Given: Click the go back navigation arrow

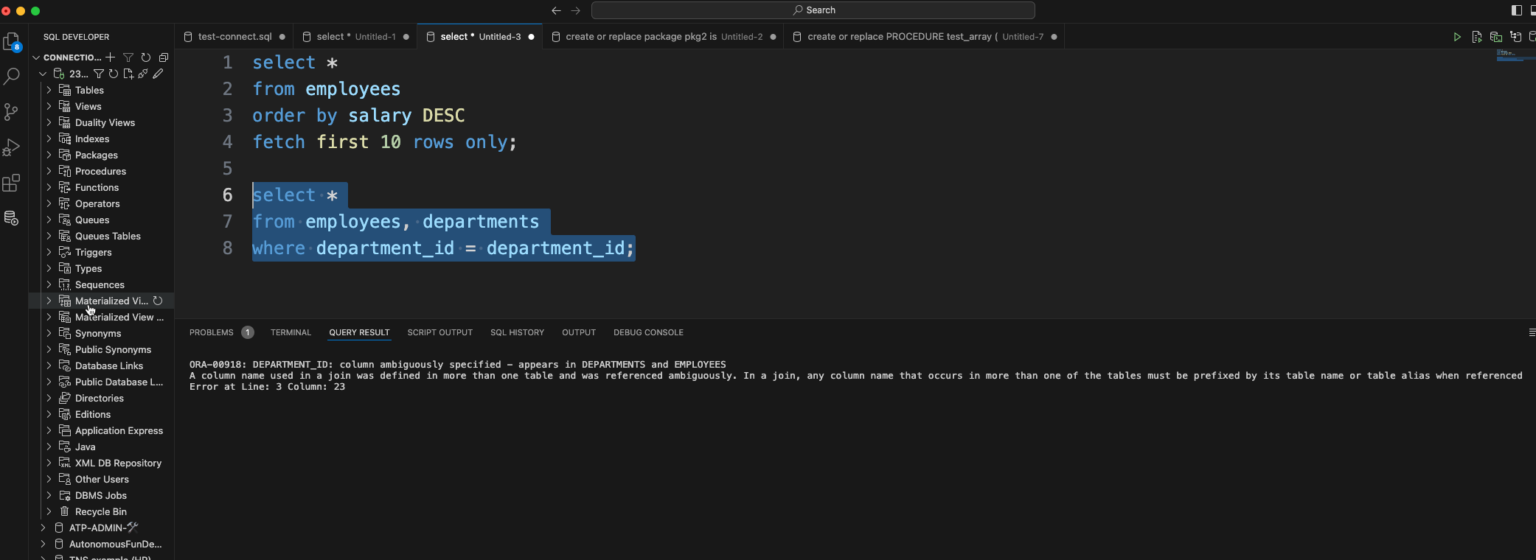Looking at the screenshot, I should [x=556, y=10].
